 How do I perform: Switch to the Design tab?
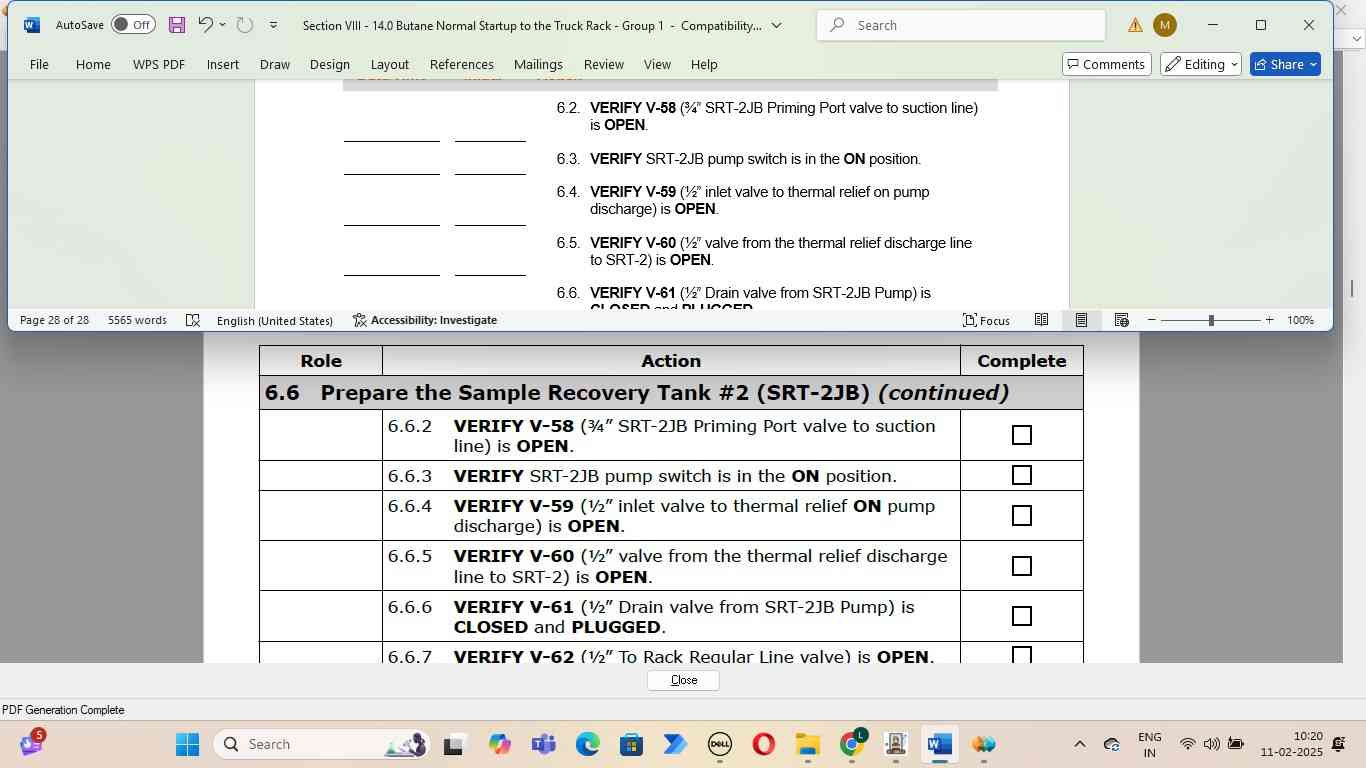click(330, 64)
